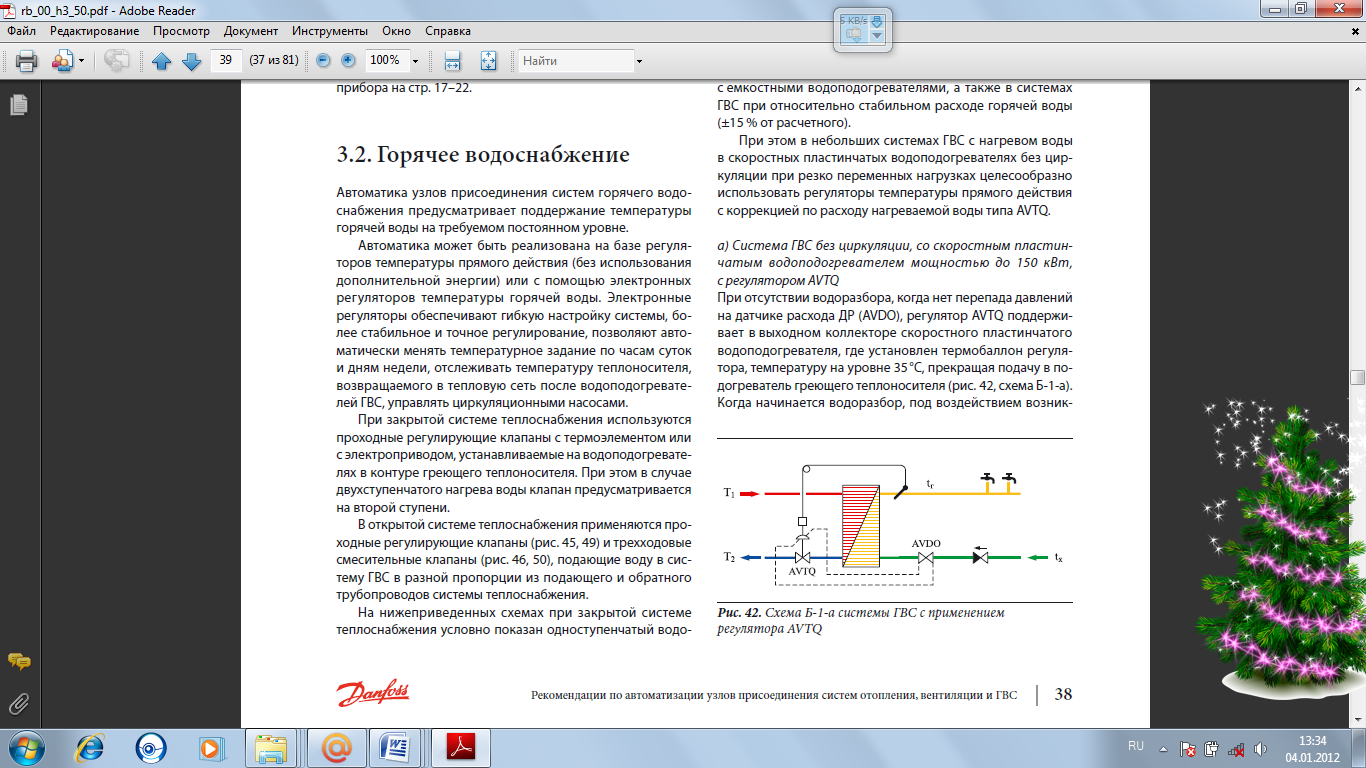Viewport: 1366px width, 768px height.
Task: Expand the zoom percentage dropdown arrow
Action: [415, 61]
